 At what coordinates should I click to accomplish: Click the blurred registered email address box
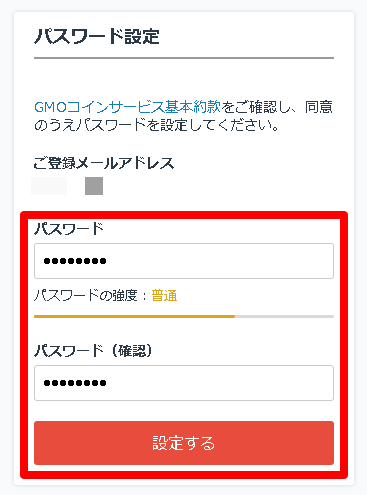coord(49,186)
